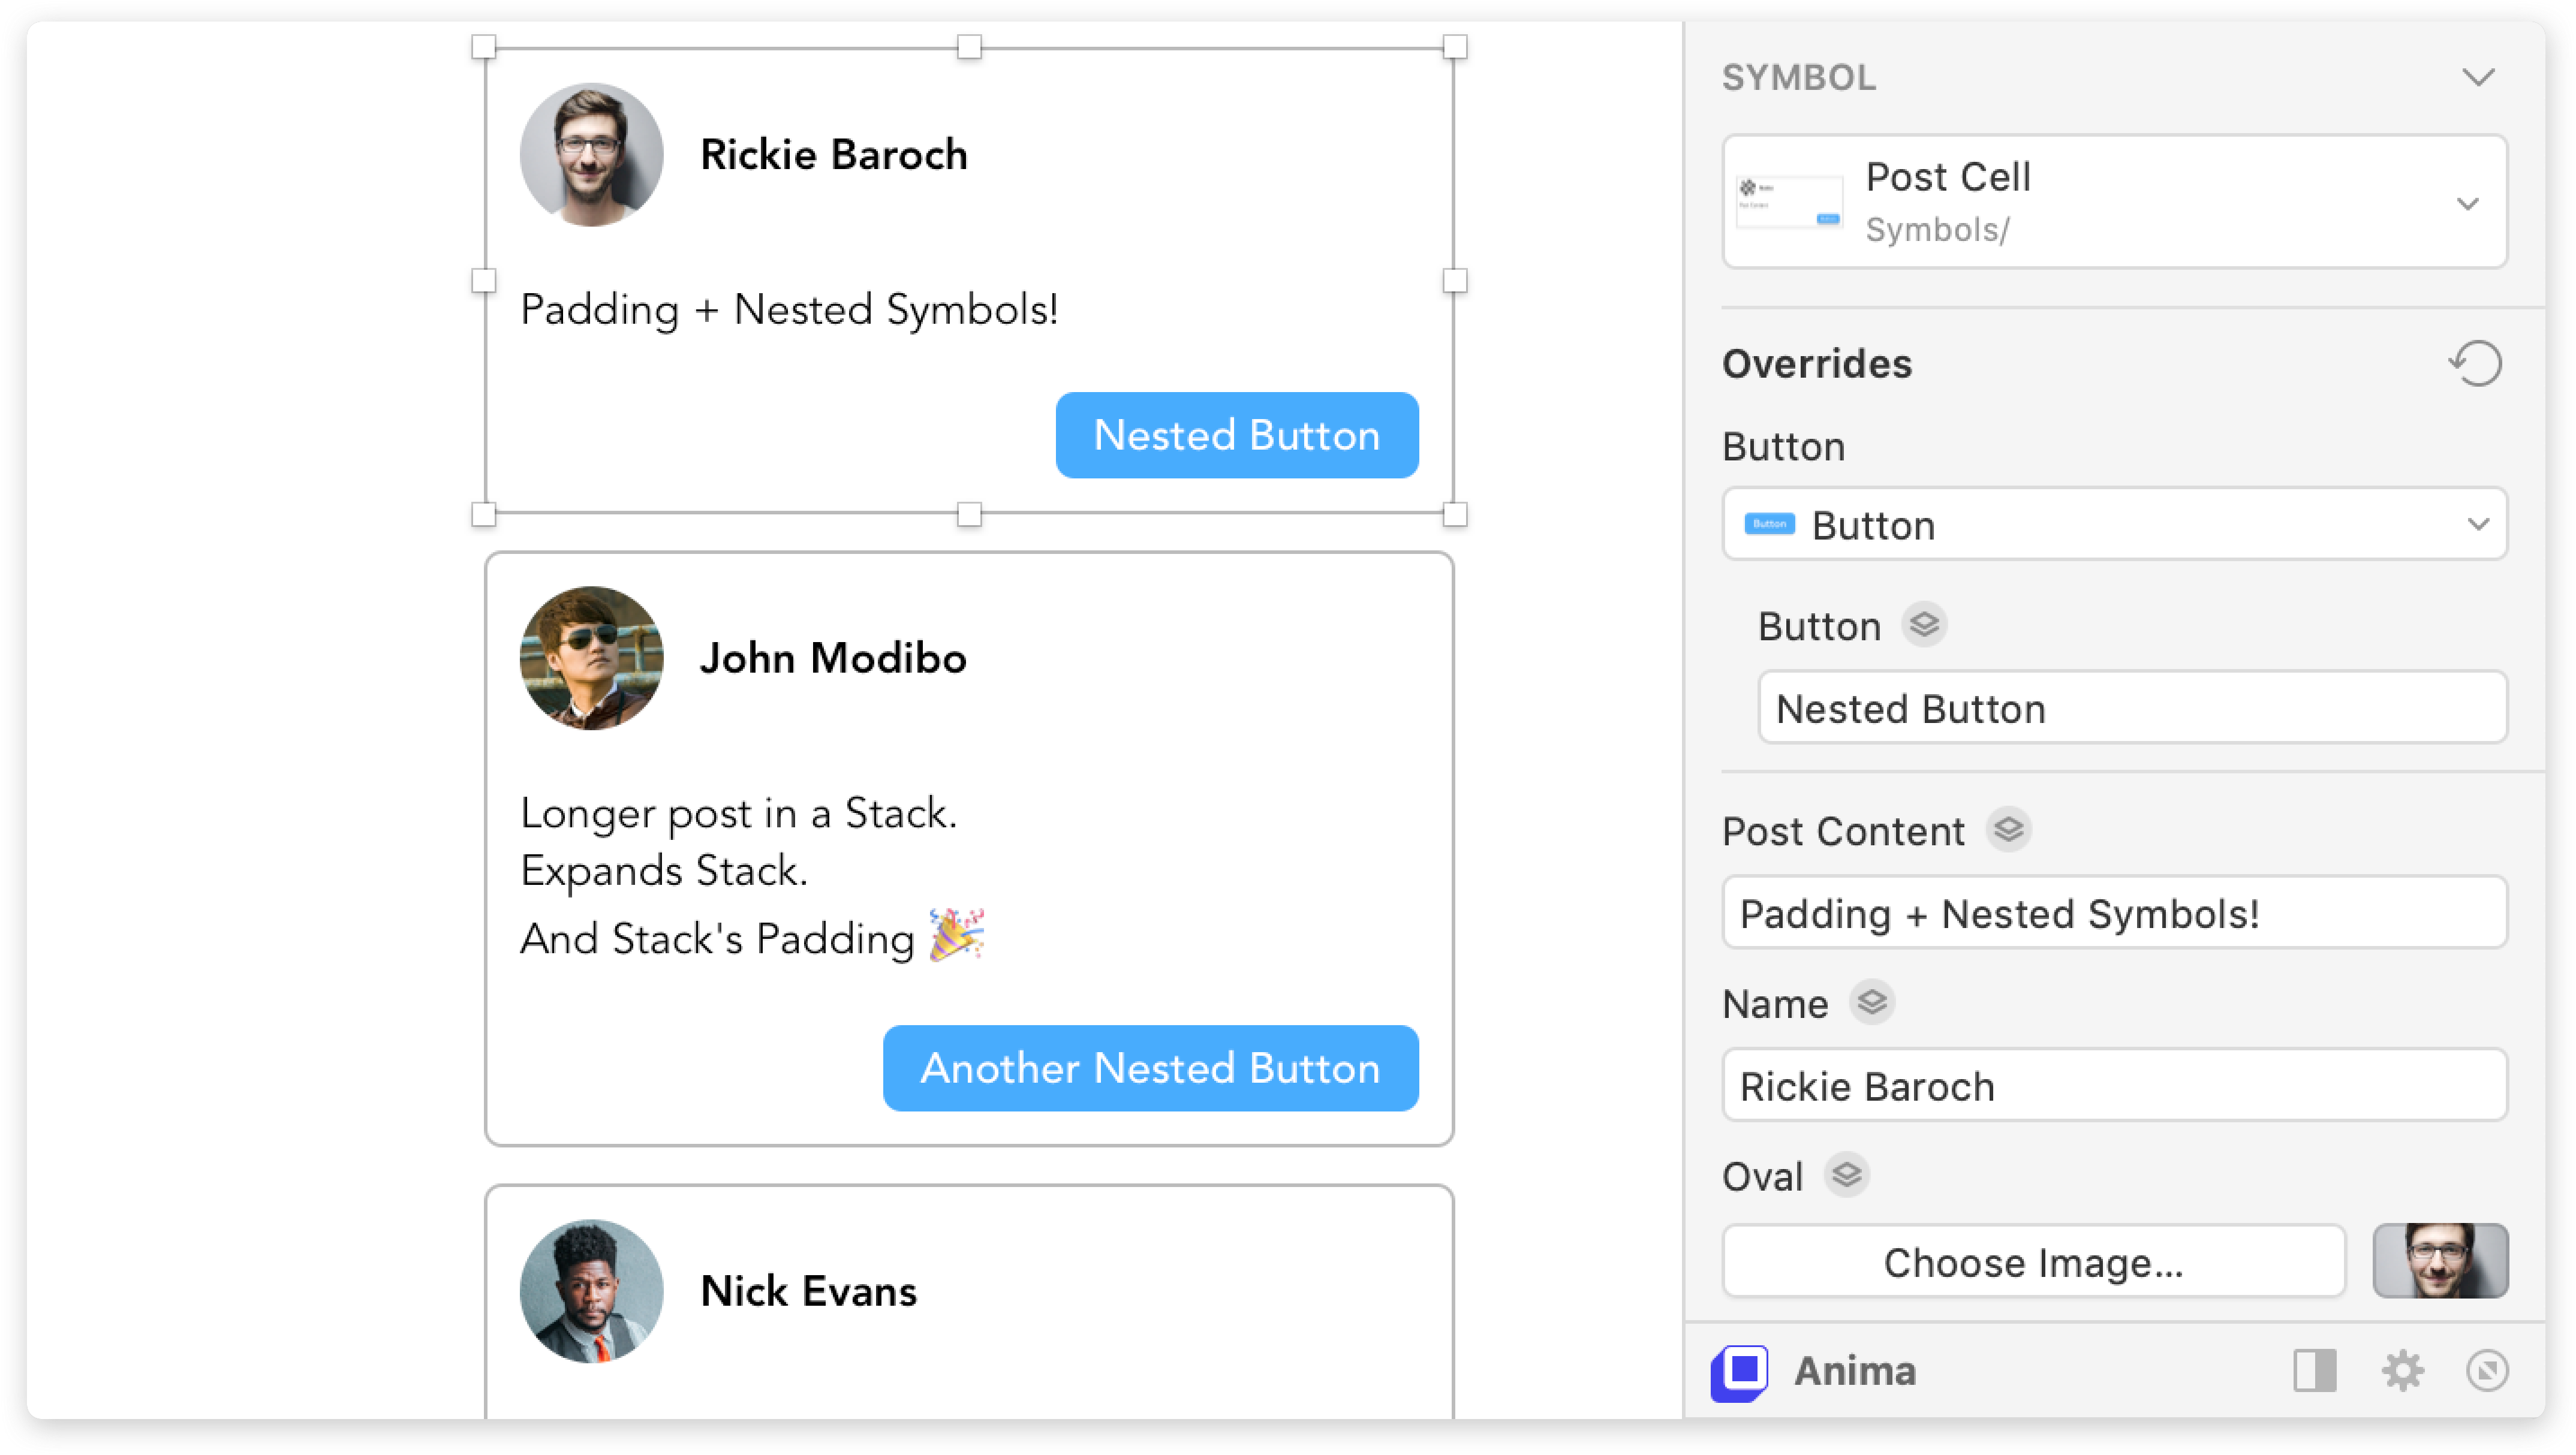Click the Anima plugin logo
The image size is (2576, 1455).
click(1739, 1371)
